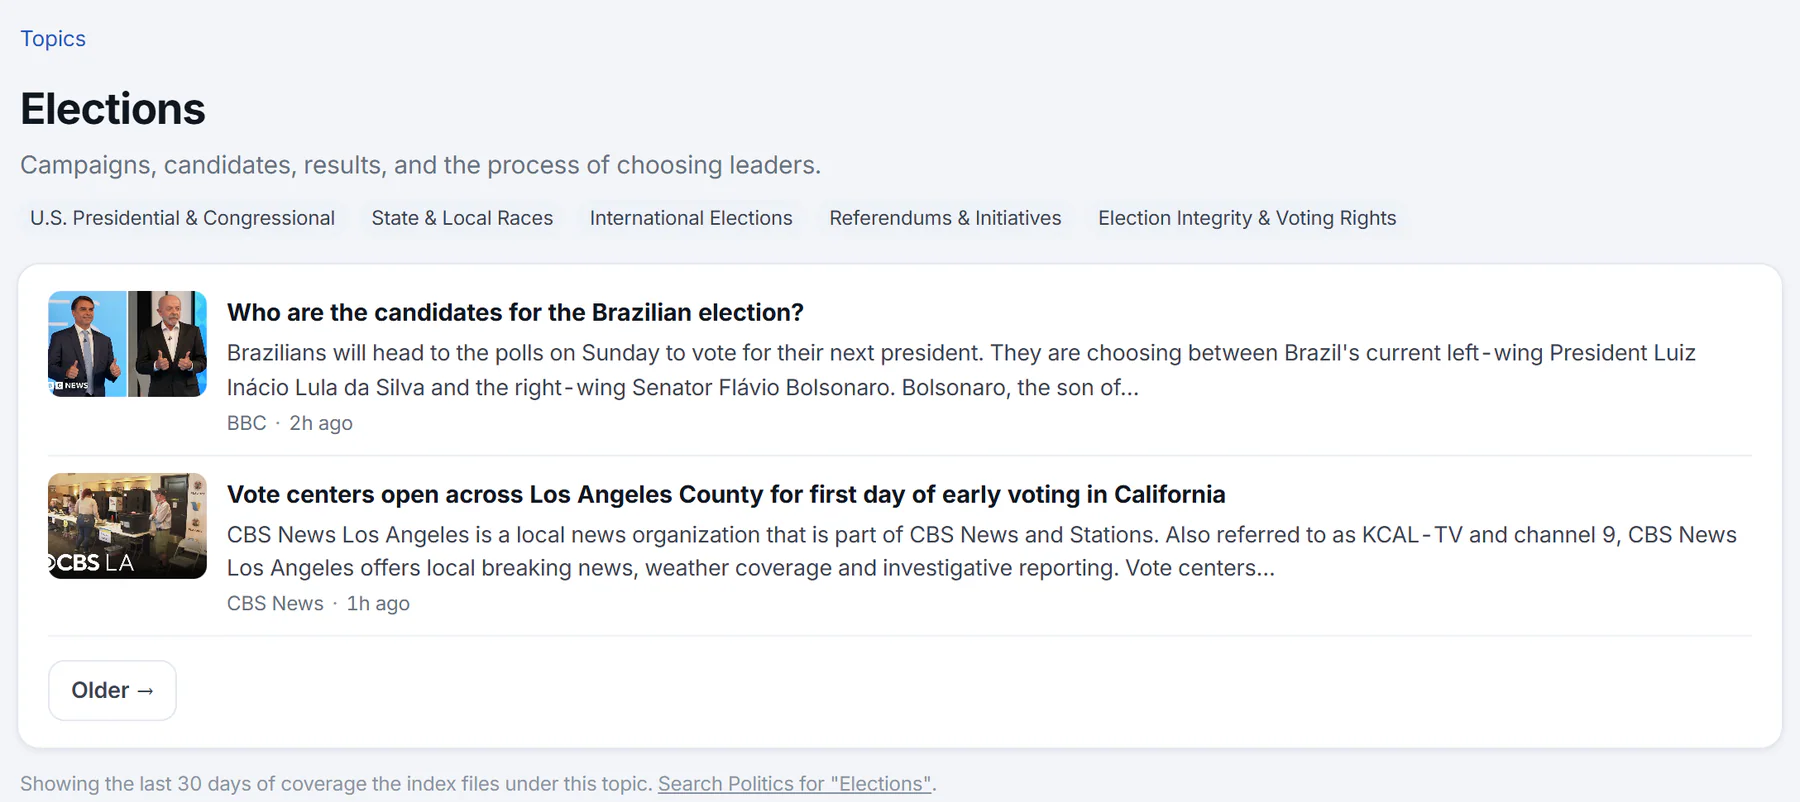This screenshot has height=802, width=1800.
Task: Go back to Topics breadcrumb link
Action: [53, 39]
